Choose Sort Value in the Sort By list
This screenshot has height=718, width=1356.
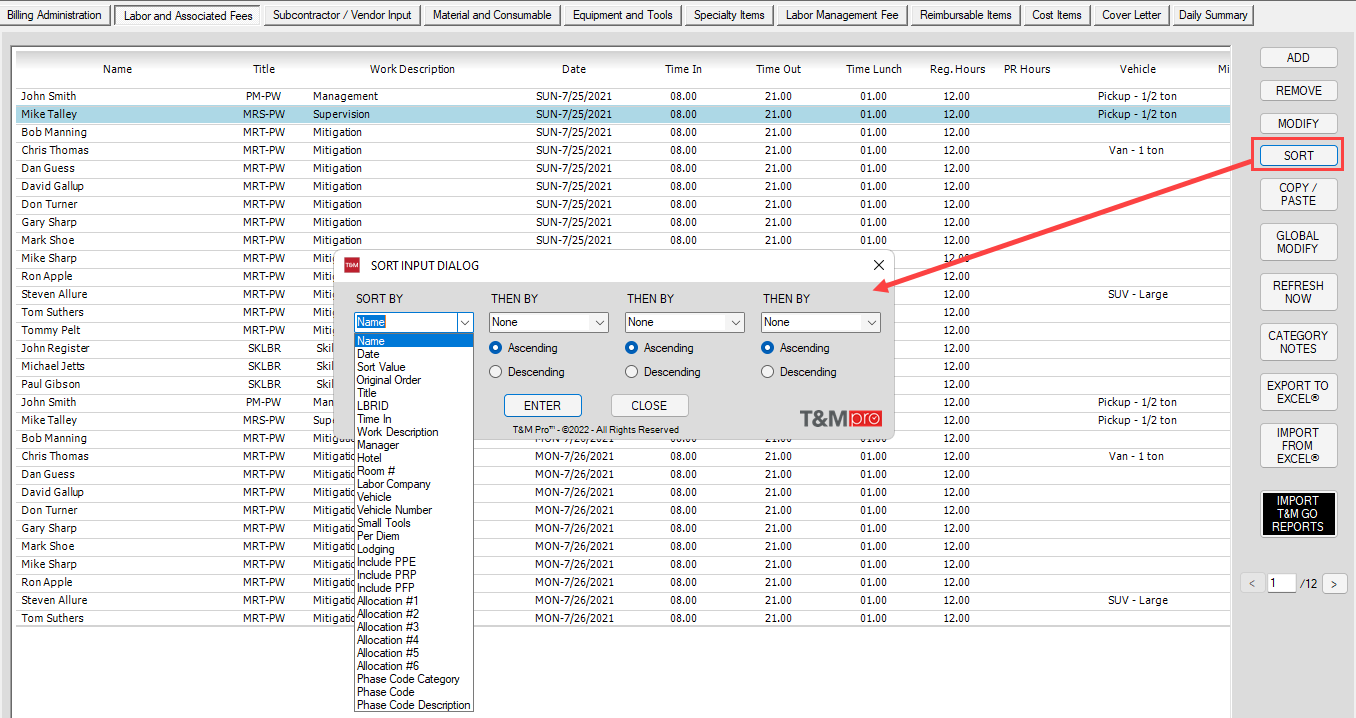[x=414, y=367]
